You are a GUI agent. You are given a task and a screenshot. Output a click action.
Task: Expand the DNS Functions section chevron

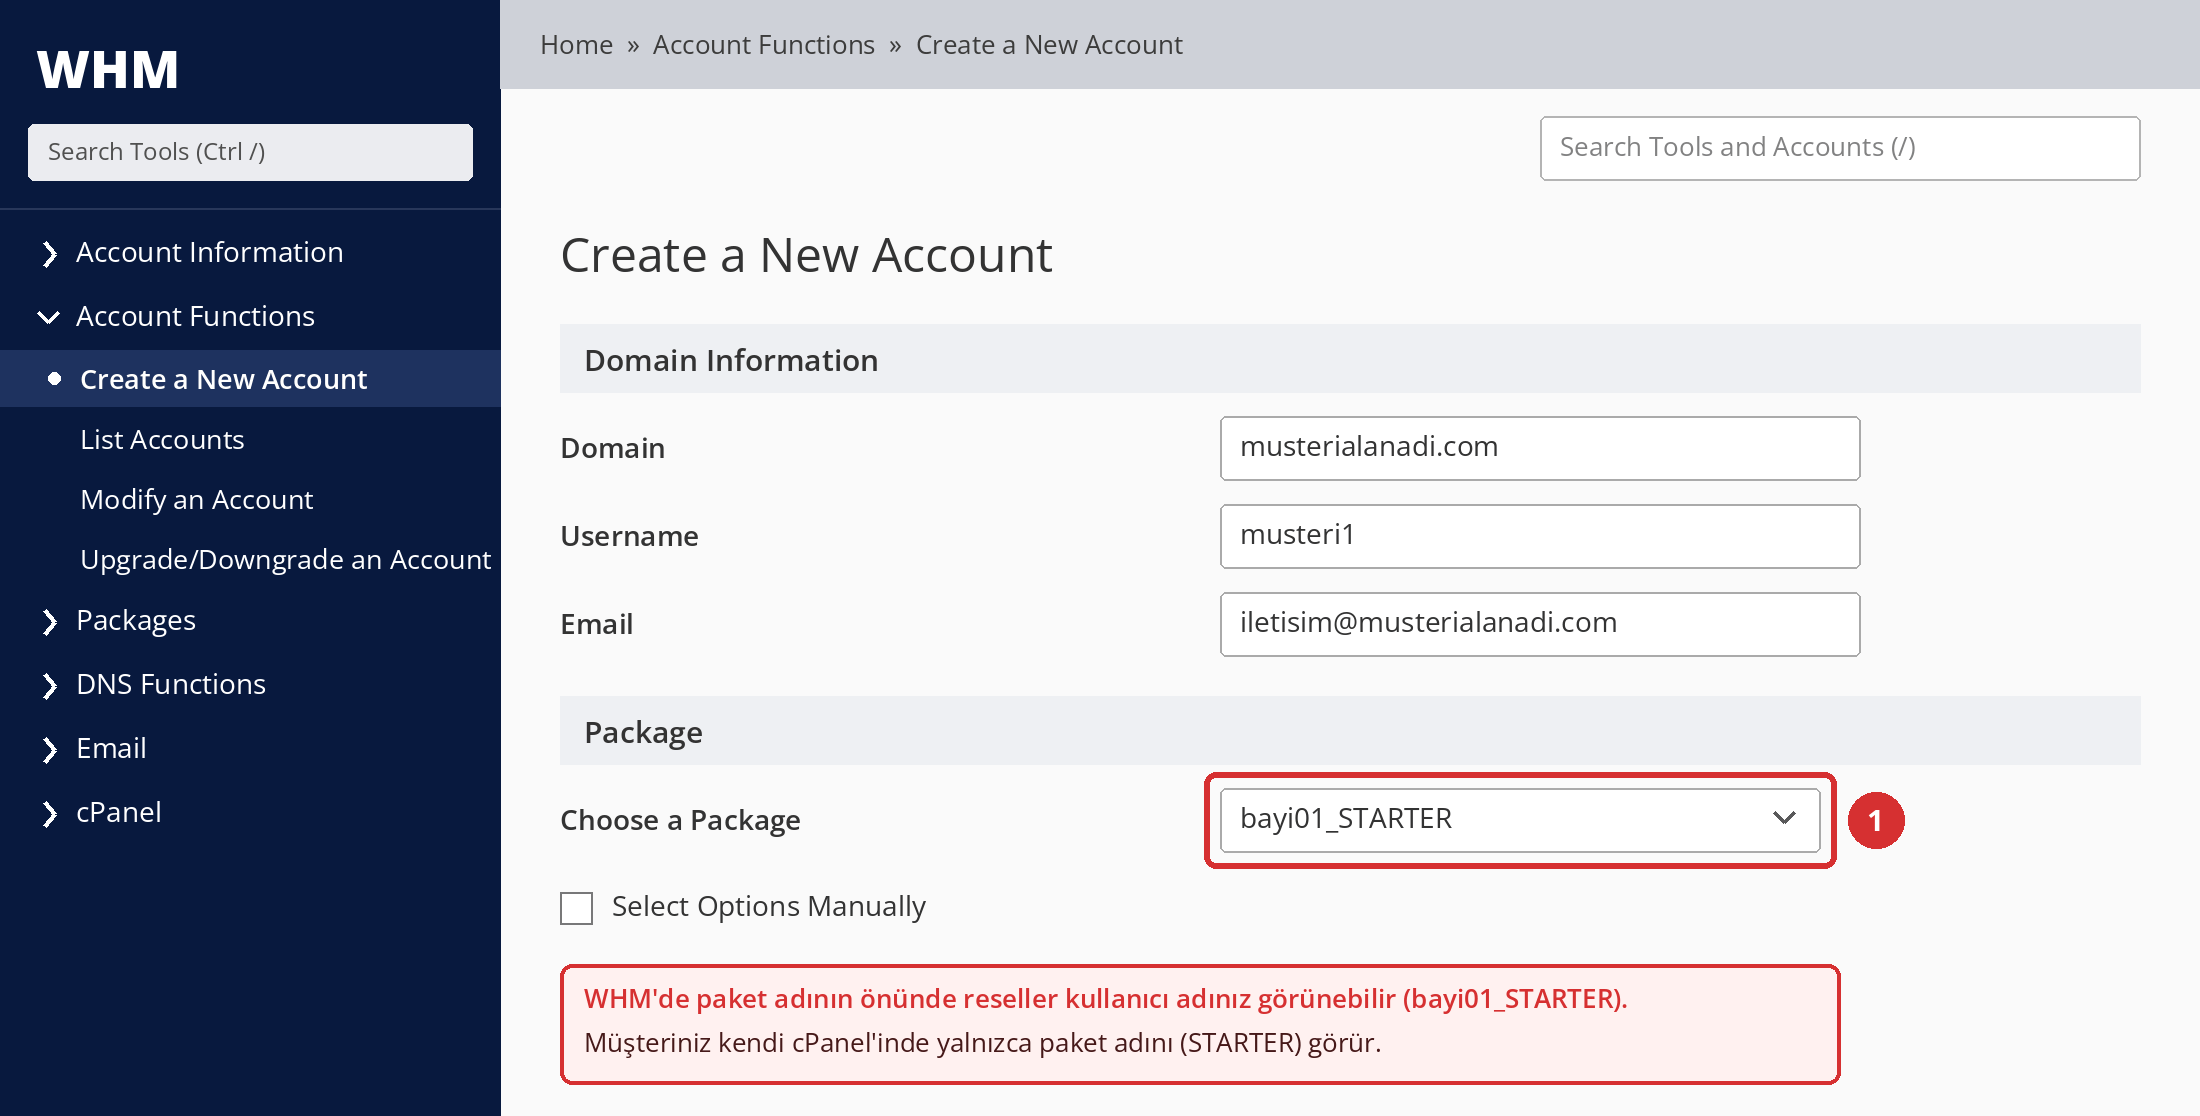(x=49, y=686)
